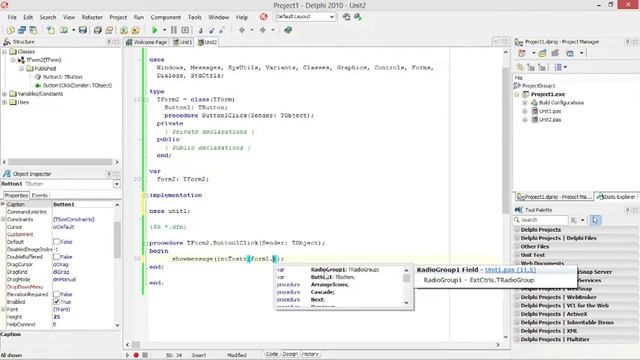Click the green Run button in the toolbar
Viewport: 640px width, 360px height.
pyautogui.click(x=155, y=30)
